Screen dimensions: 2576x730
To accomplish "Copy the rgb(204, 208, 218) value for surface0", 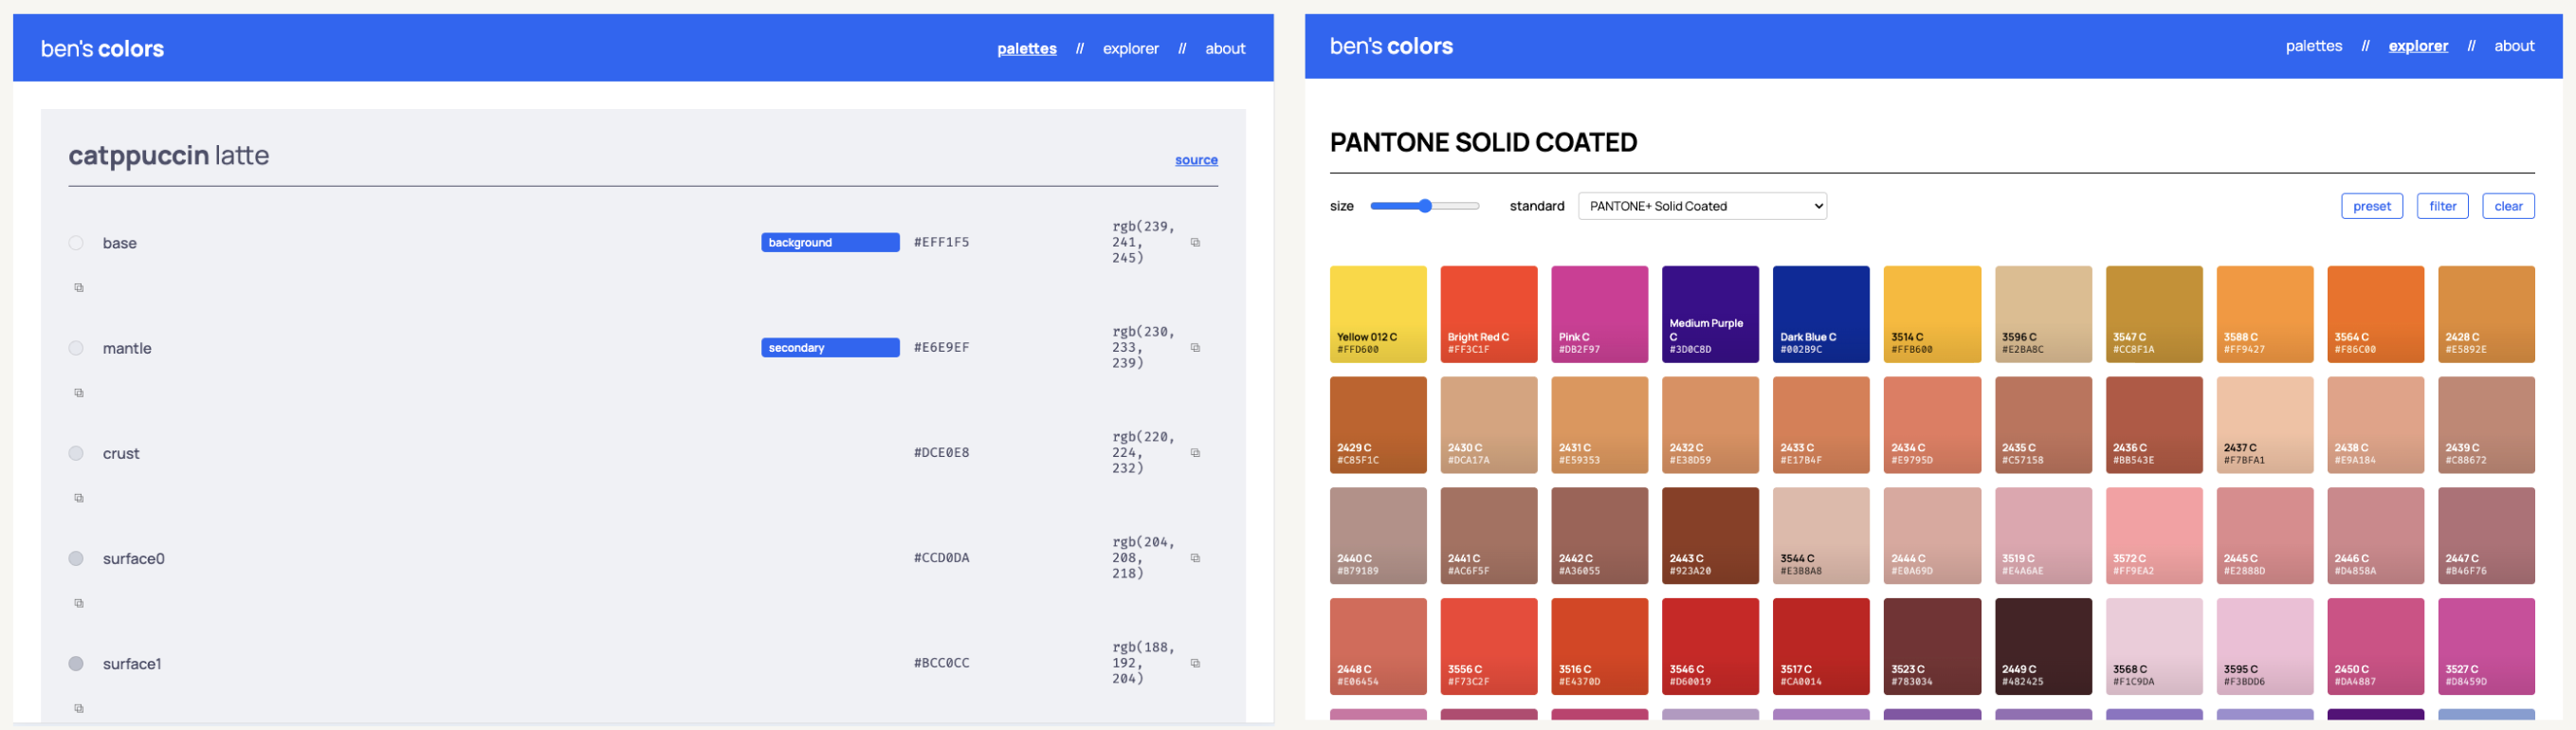I will coord(1195,558).
